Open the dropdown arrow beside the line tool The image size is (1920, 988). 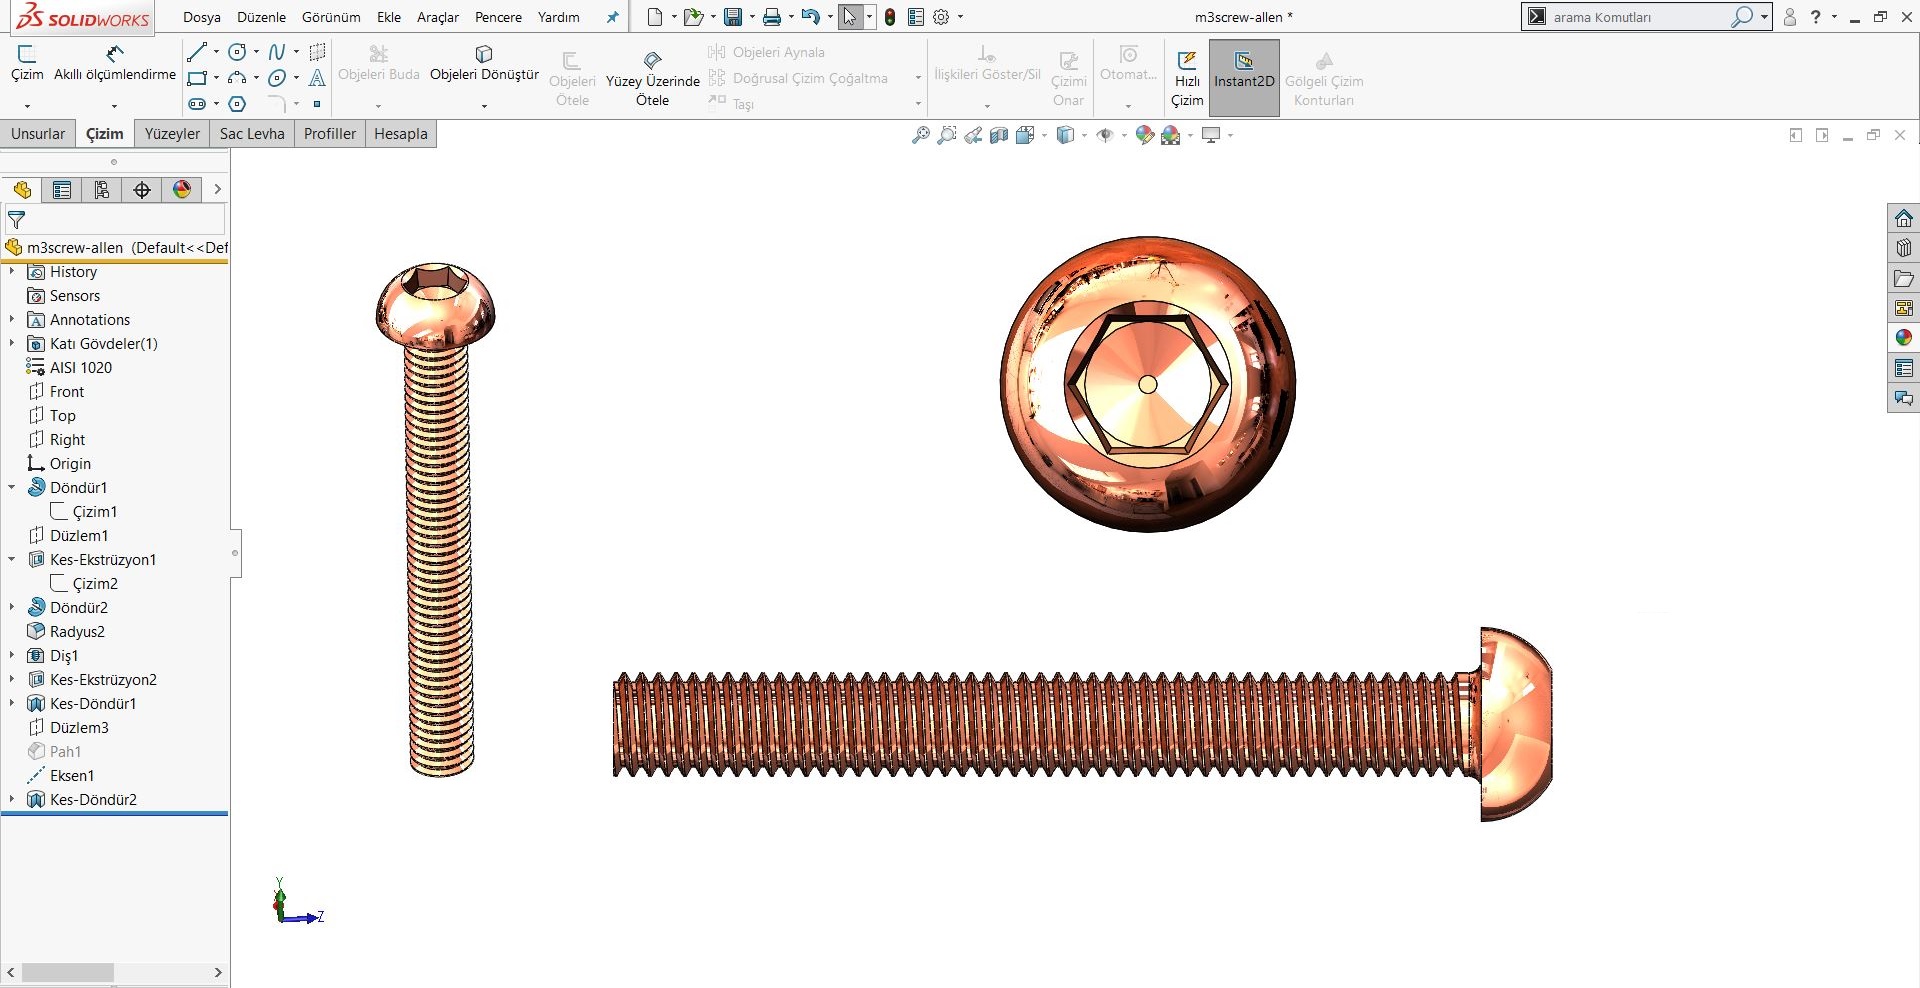pos(216,52)
